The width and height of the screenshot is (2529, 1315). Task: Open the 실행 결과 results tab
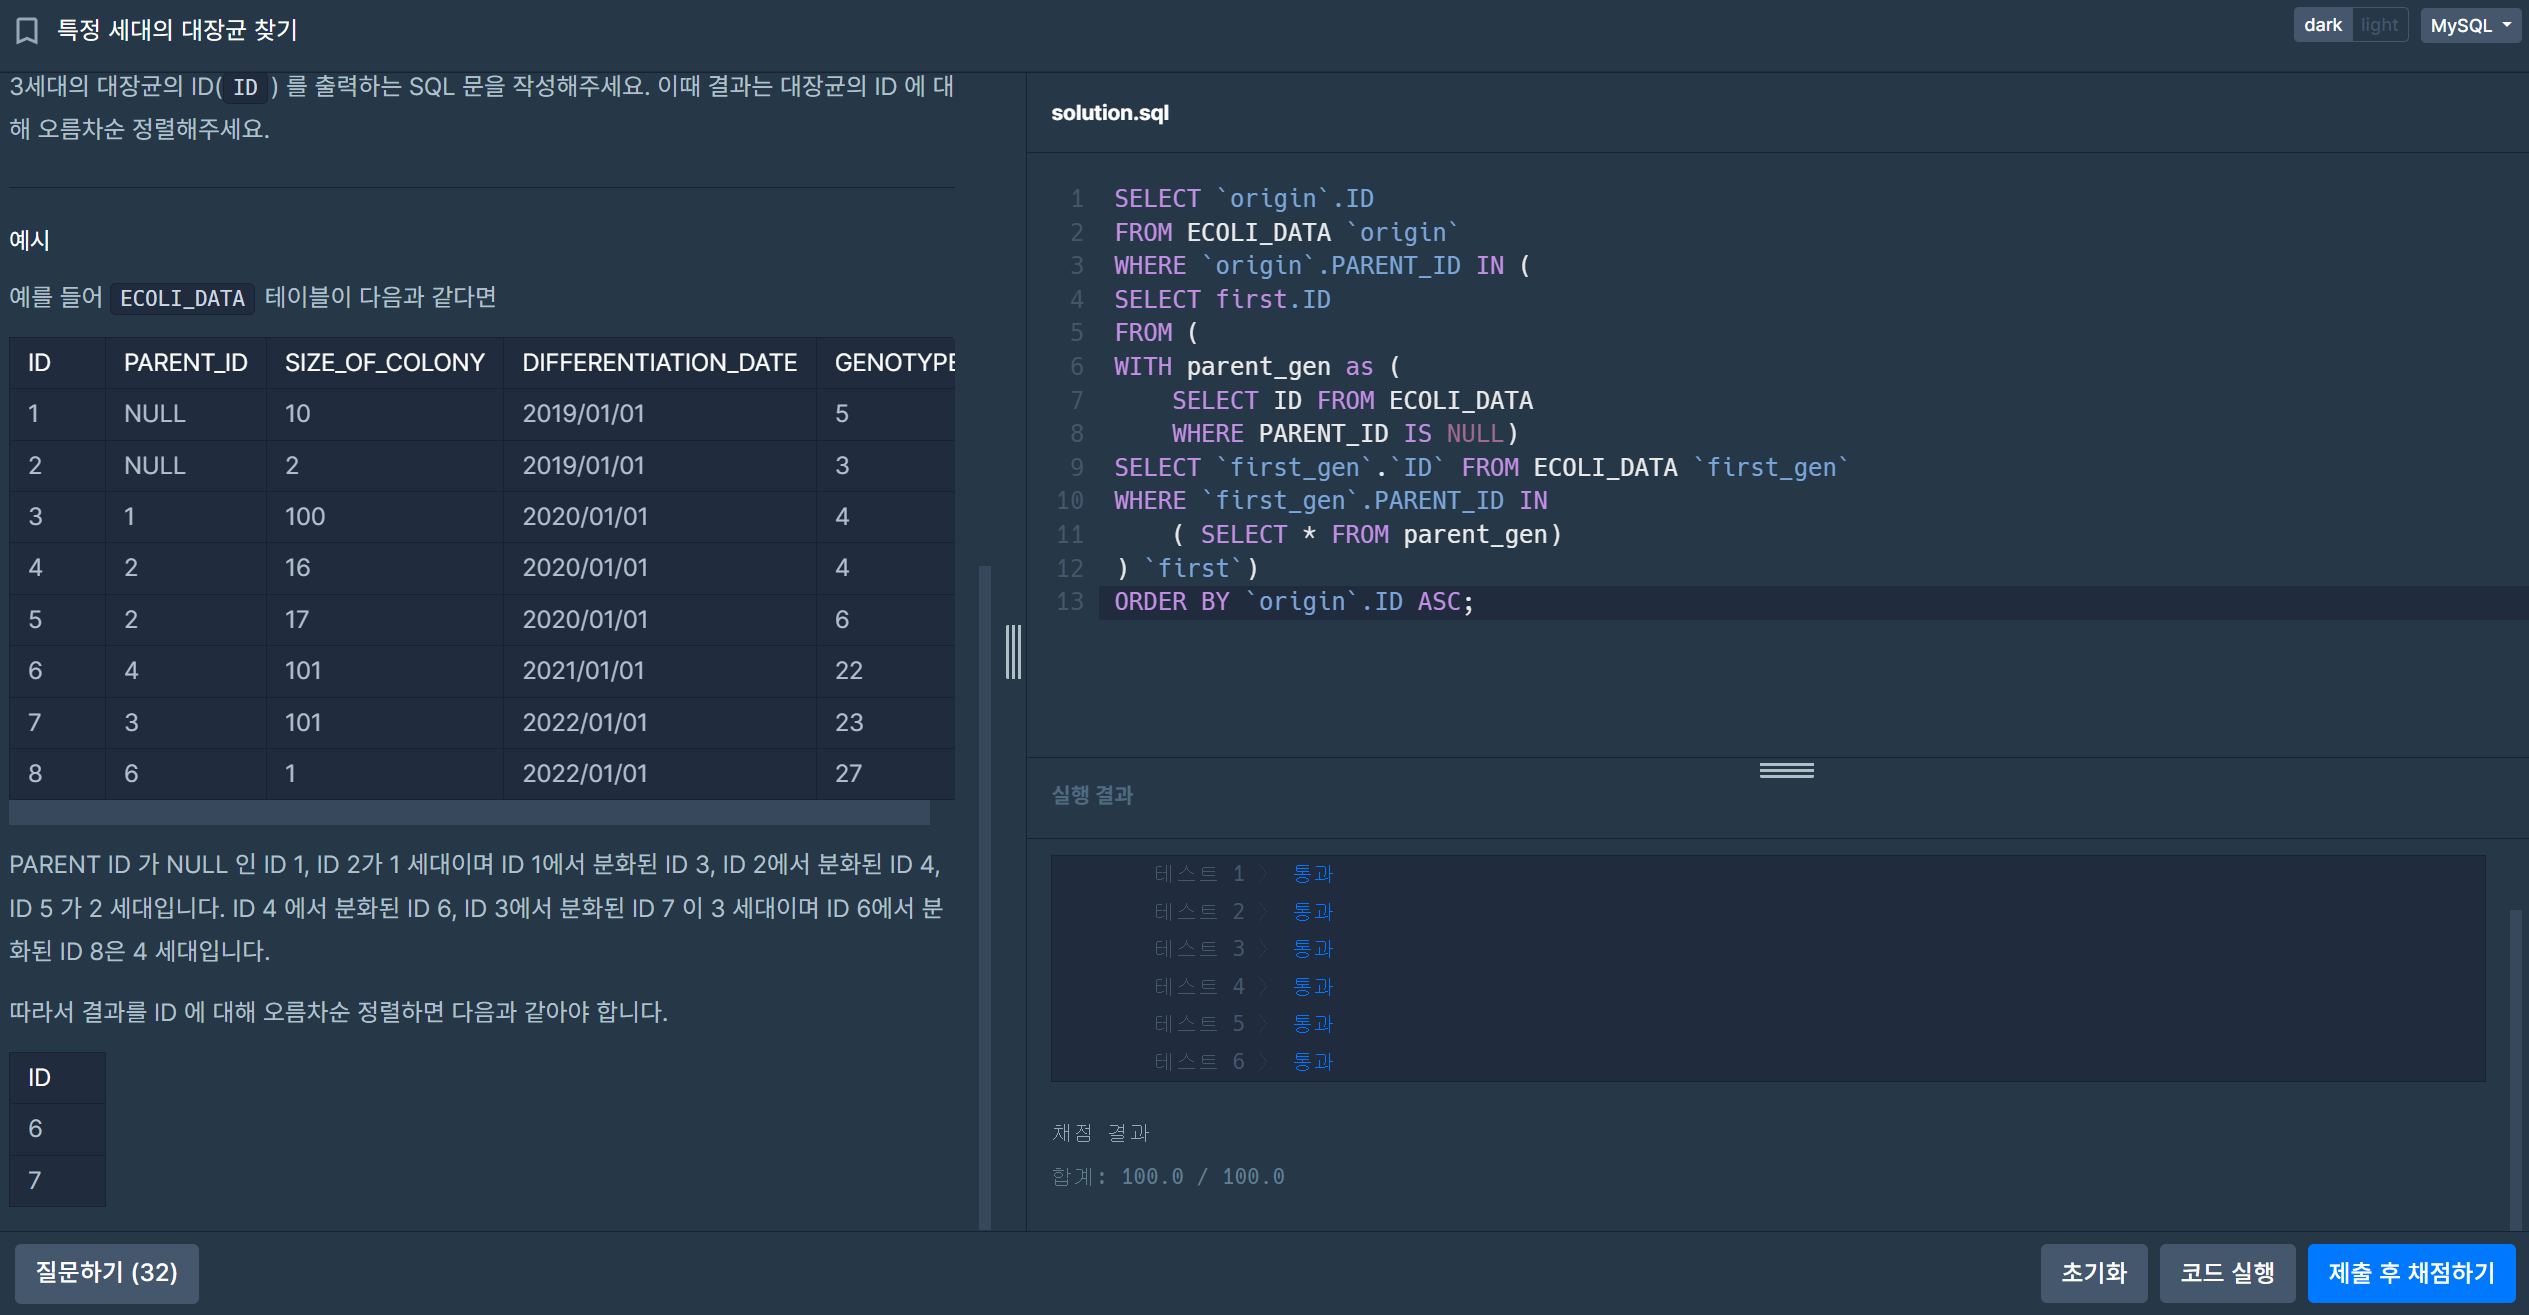(1092, 795)
